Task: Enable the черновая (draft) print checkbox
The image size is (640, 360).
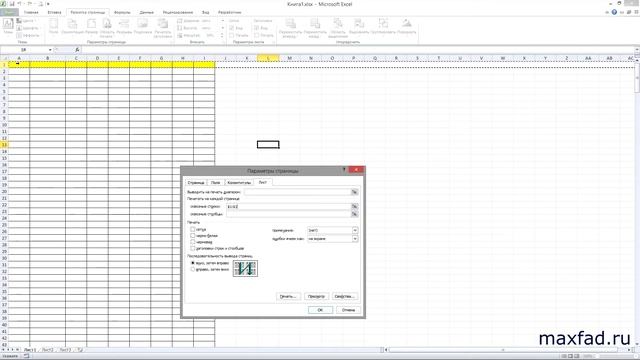Action: click(x=193, y=242)
